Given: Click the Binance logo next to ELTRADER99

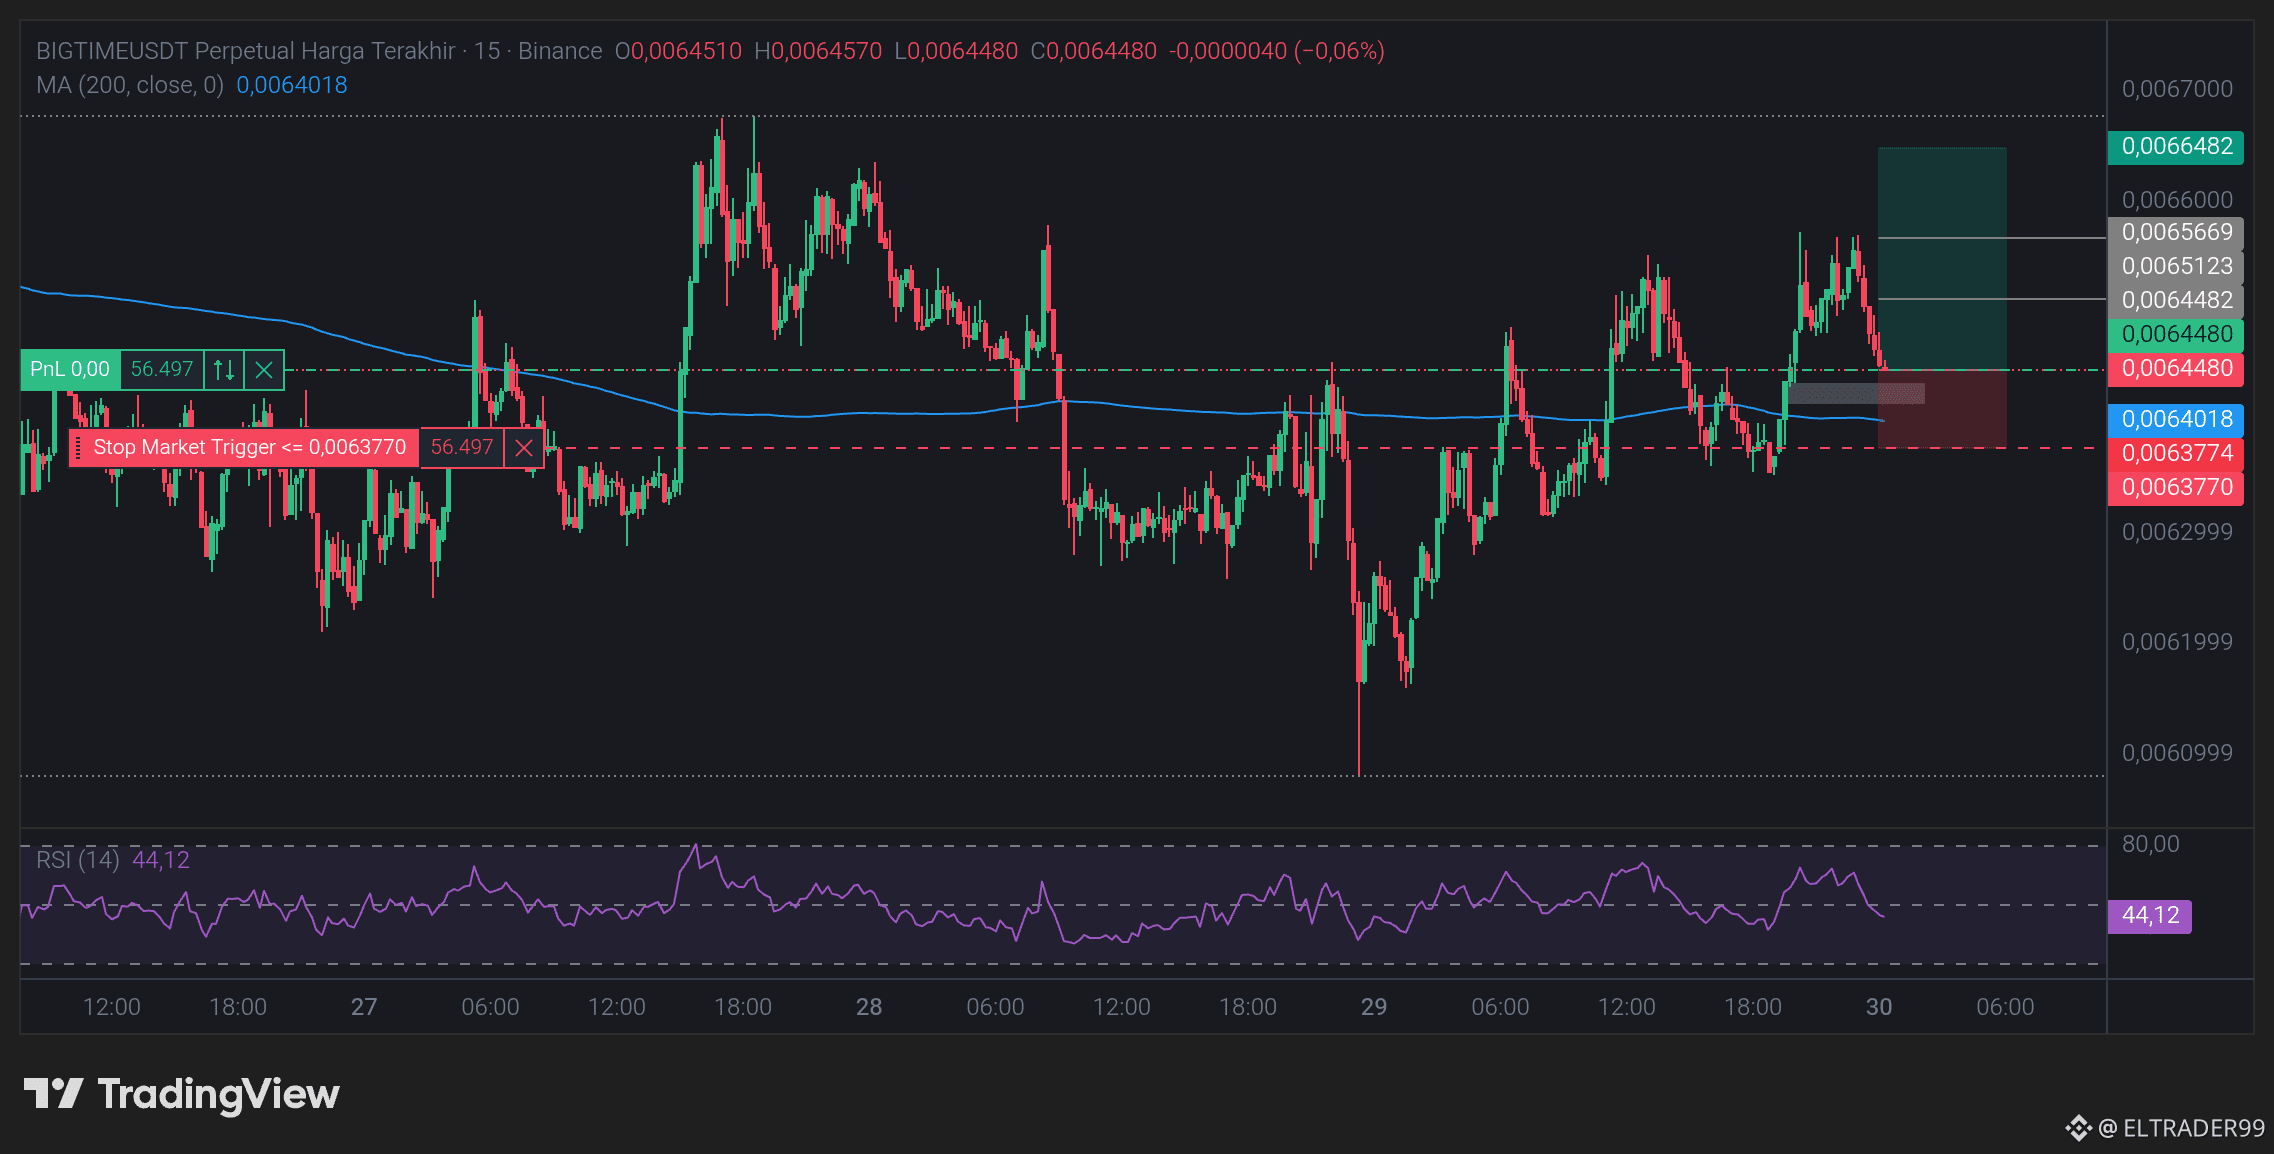Looking at the screenshot, I should pyautogui.click(x=2079, y=1128).
